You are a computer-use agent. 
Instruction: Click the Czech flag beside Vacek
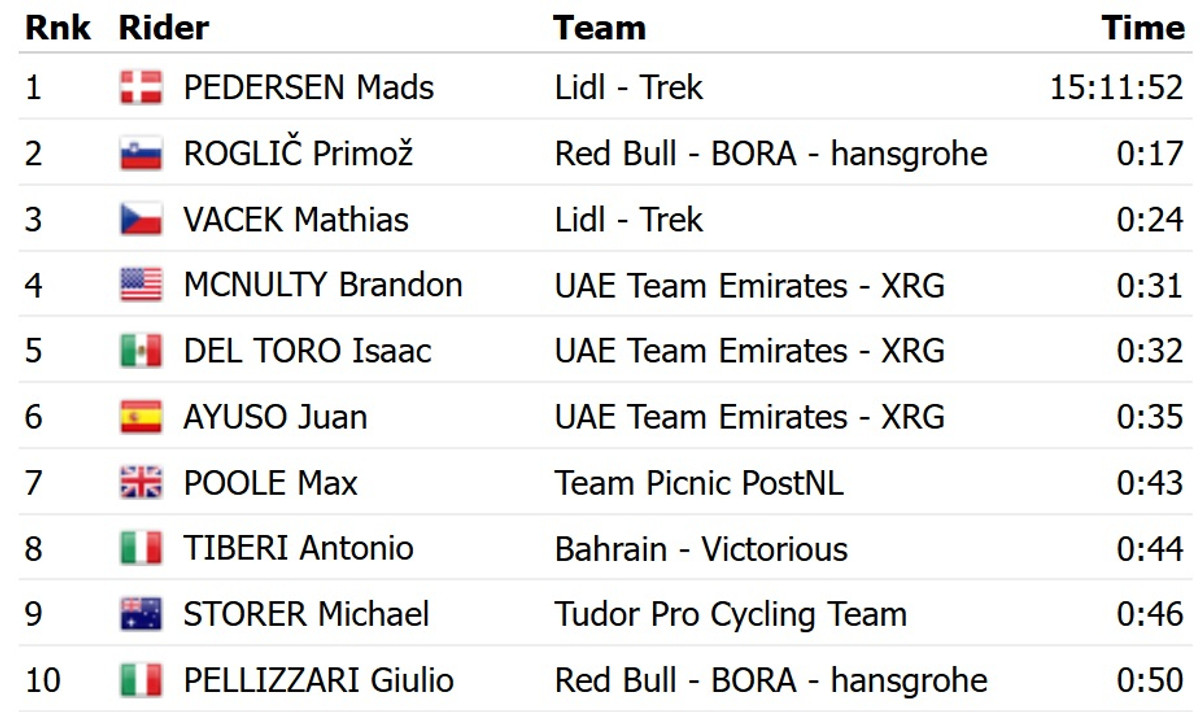141,220
